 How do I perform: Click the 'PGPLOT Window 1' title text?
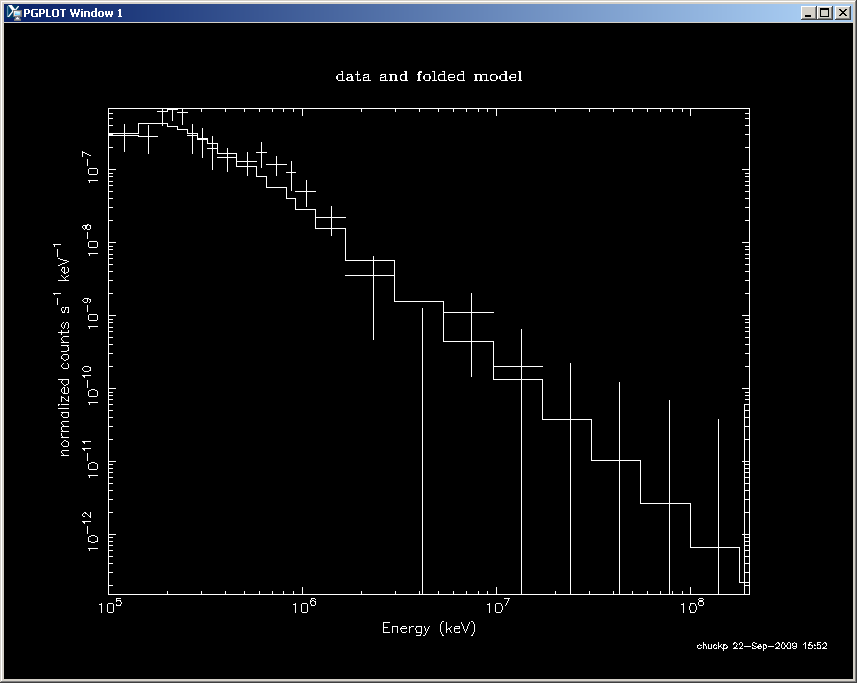click(x=73, y=13)
